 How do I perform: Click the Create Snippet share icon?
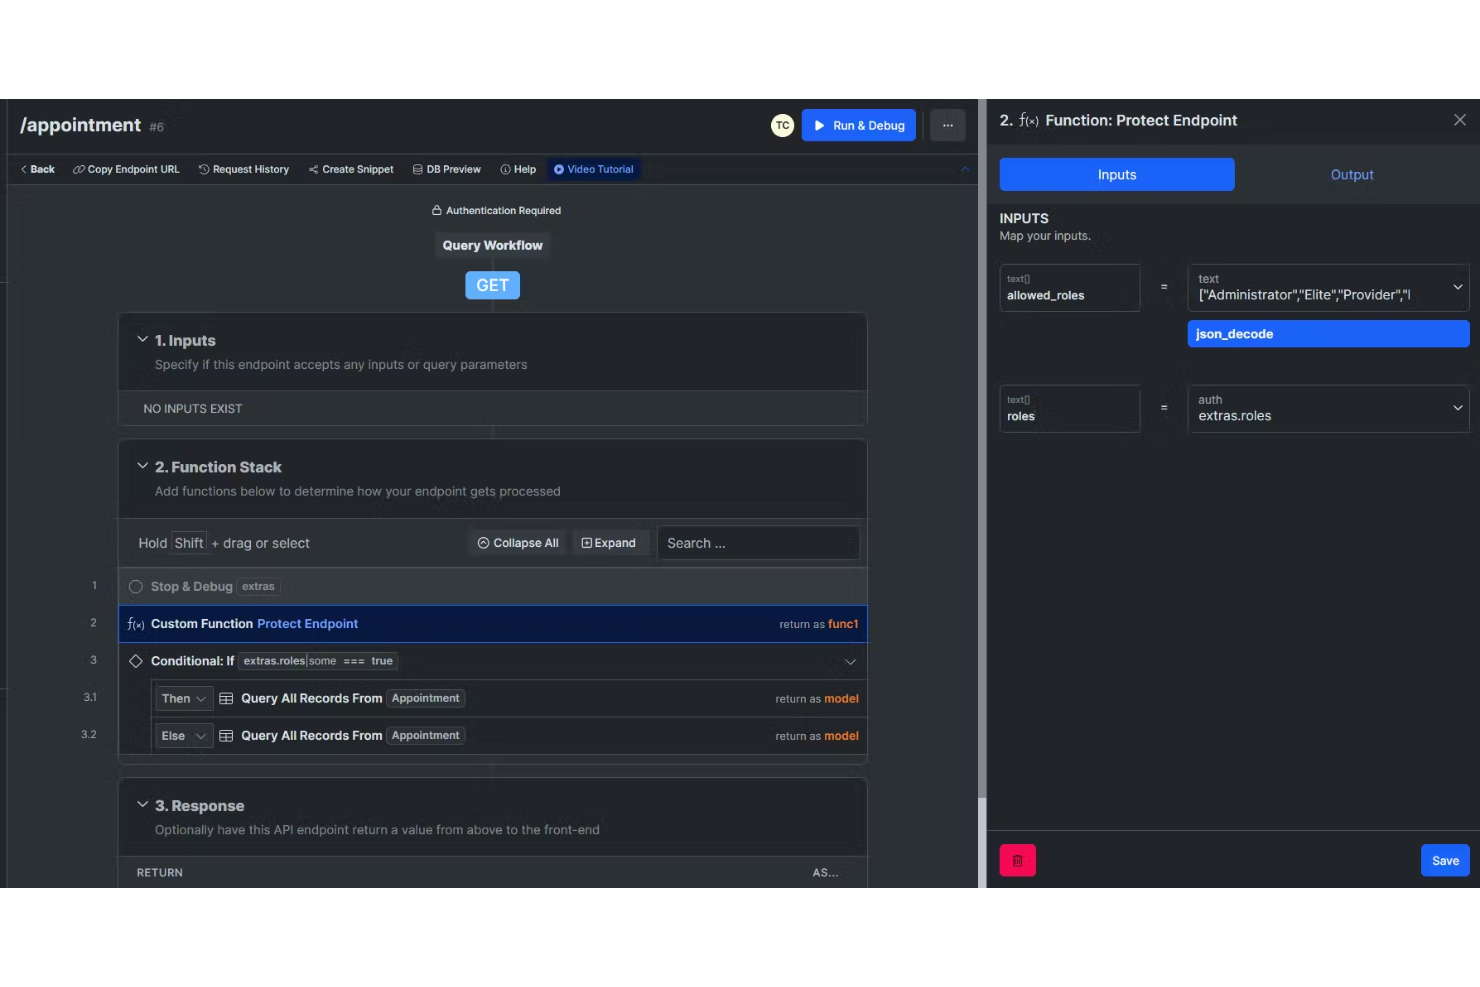tap(313, 169)
